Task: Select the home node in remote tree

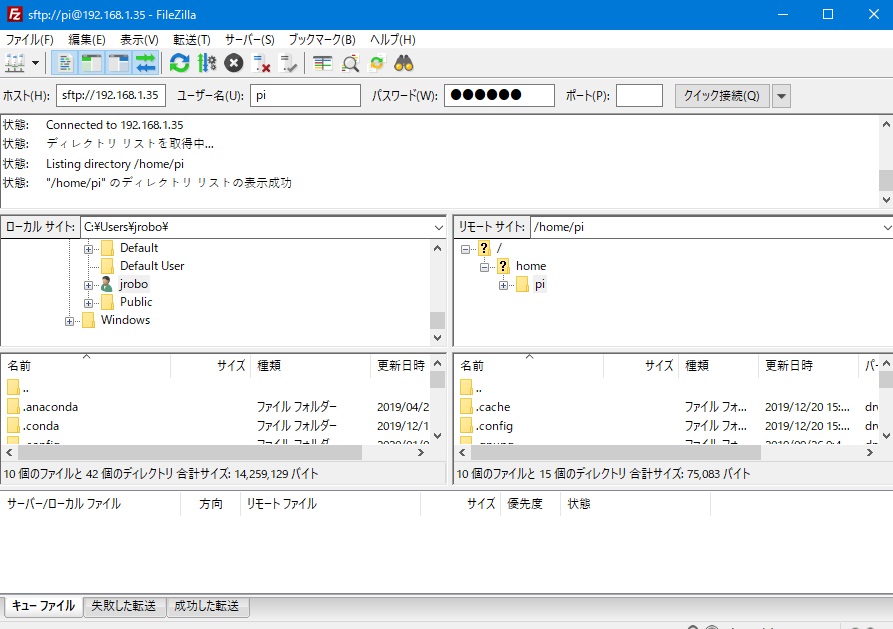Action: click(531, 266)
